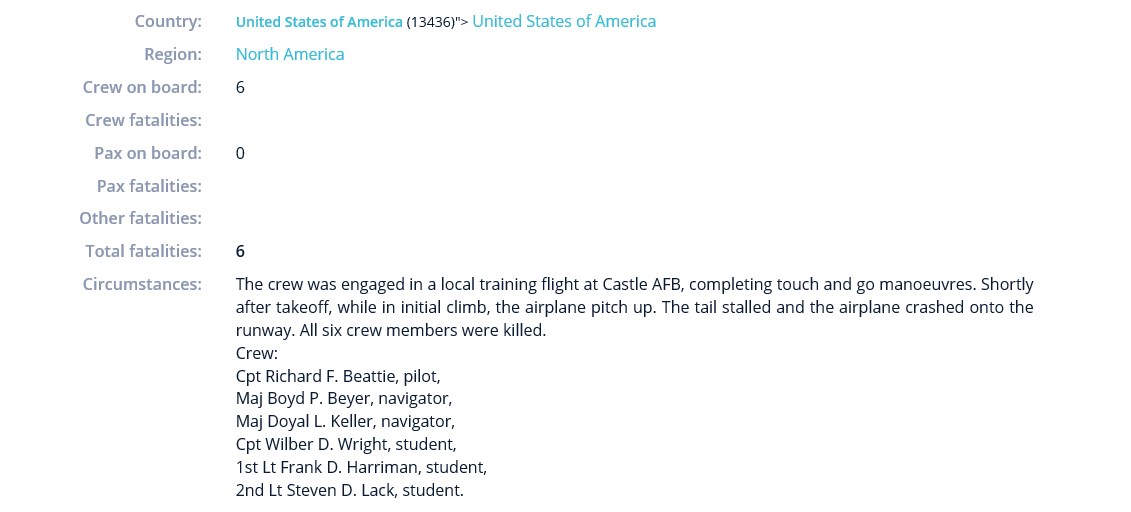
Task: Click the Total fatalities value 6
Action: (240, 251)
